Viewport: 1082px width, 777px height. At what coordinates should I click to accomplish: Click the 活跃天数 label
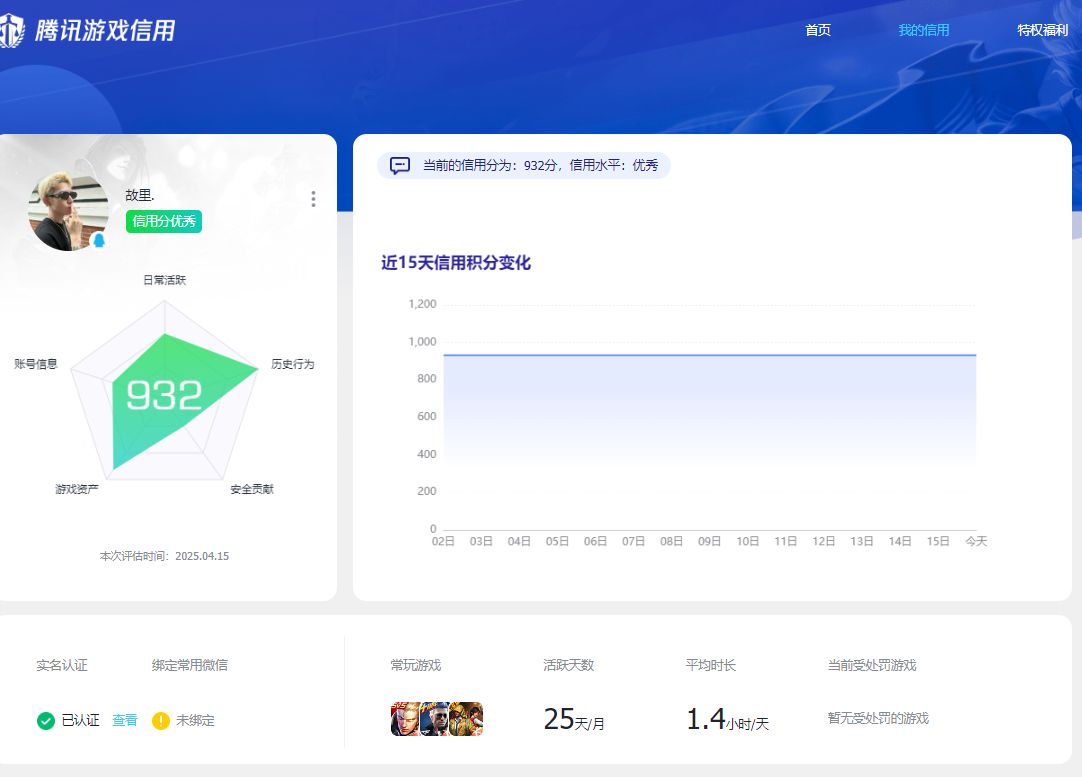[x=569, y=665]
